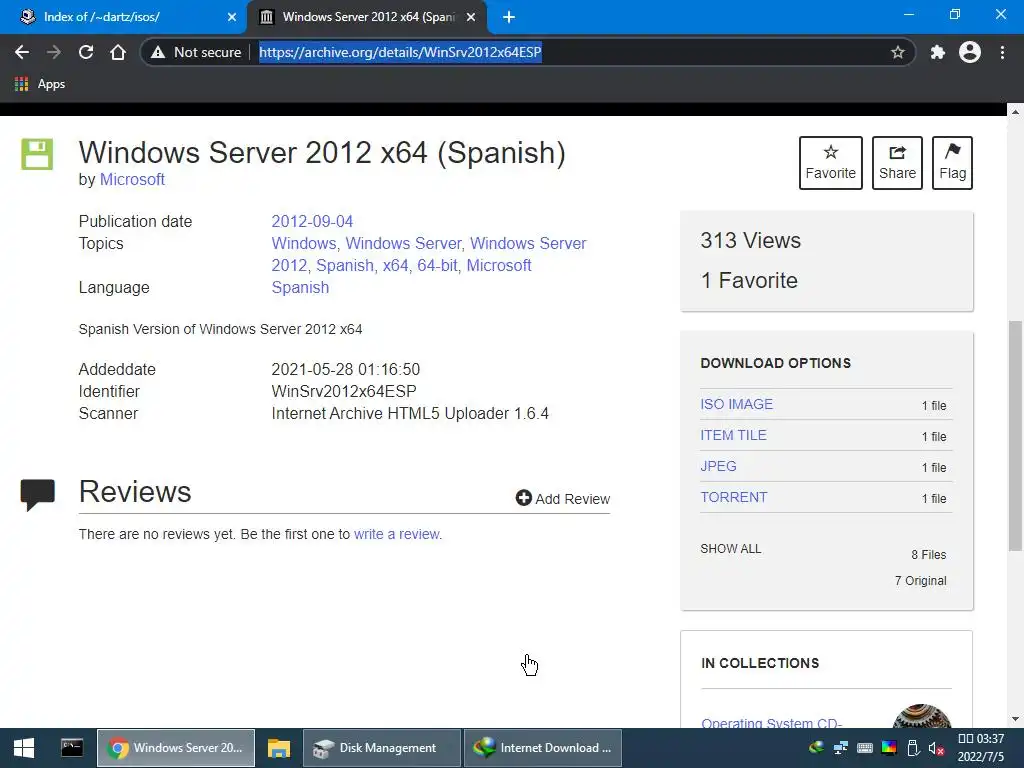Open the Windows Start menu
The width and height of the screenshot is (1024, 768).
click(x=24, y=748)
